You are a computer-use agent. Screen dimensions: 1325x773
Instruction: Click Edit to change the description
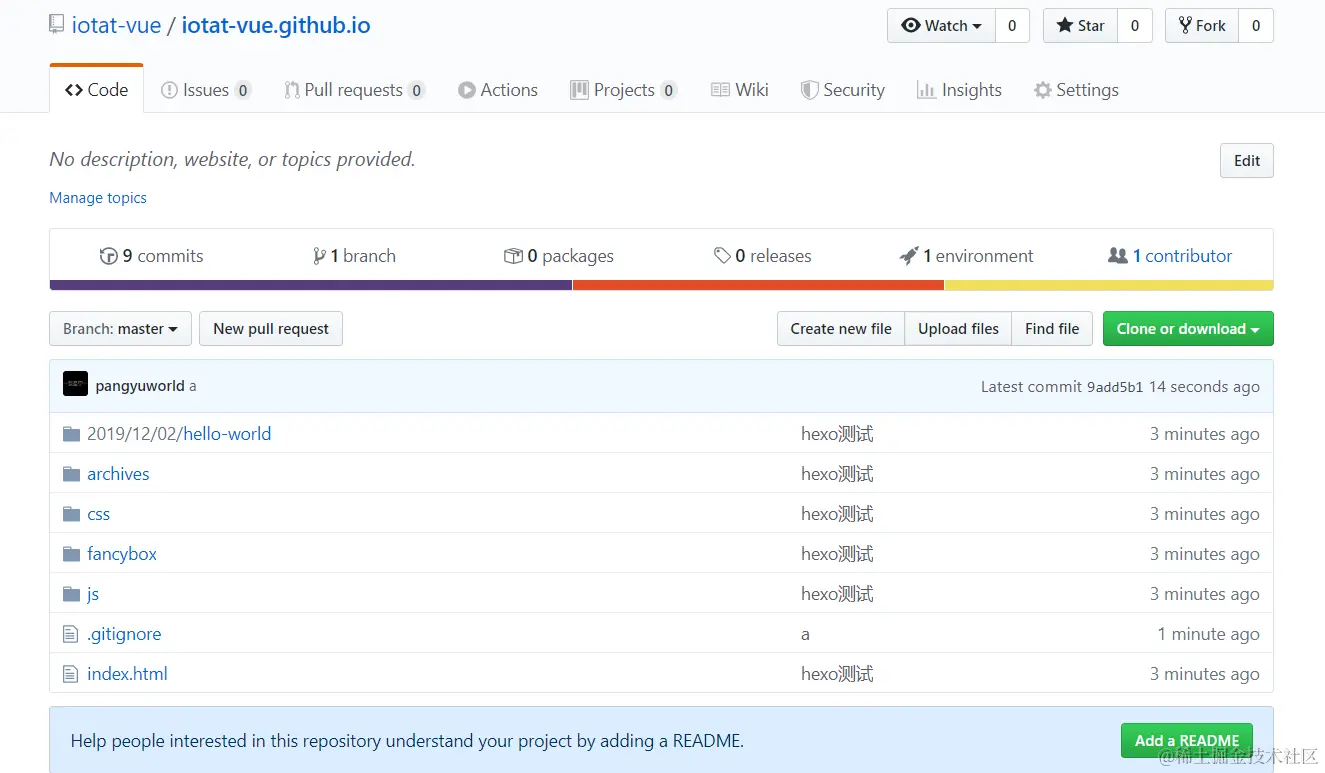coord(1247,161)
